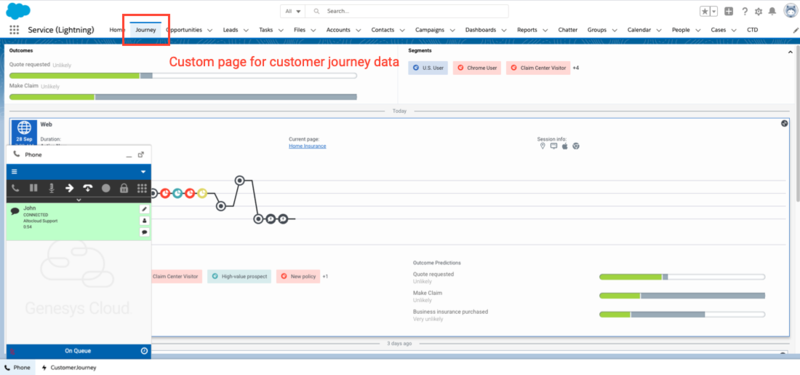Image resolution: width=800 pixels, height=375 pixels.
Task: Collapse the Outcomes and Segments section
Action: pyautogui.click(x=790, y=52)
